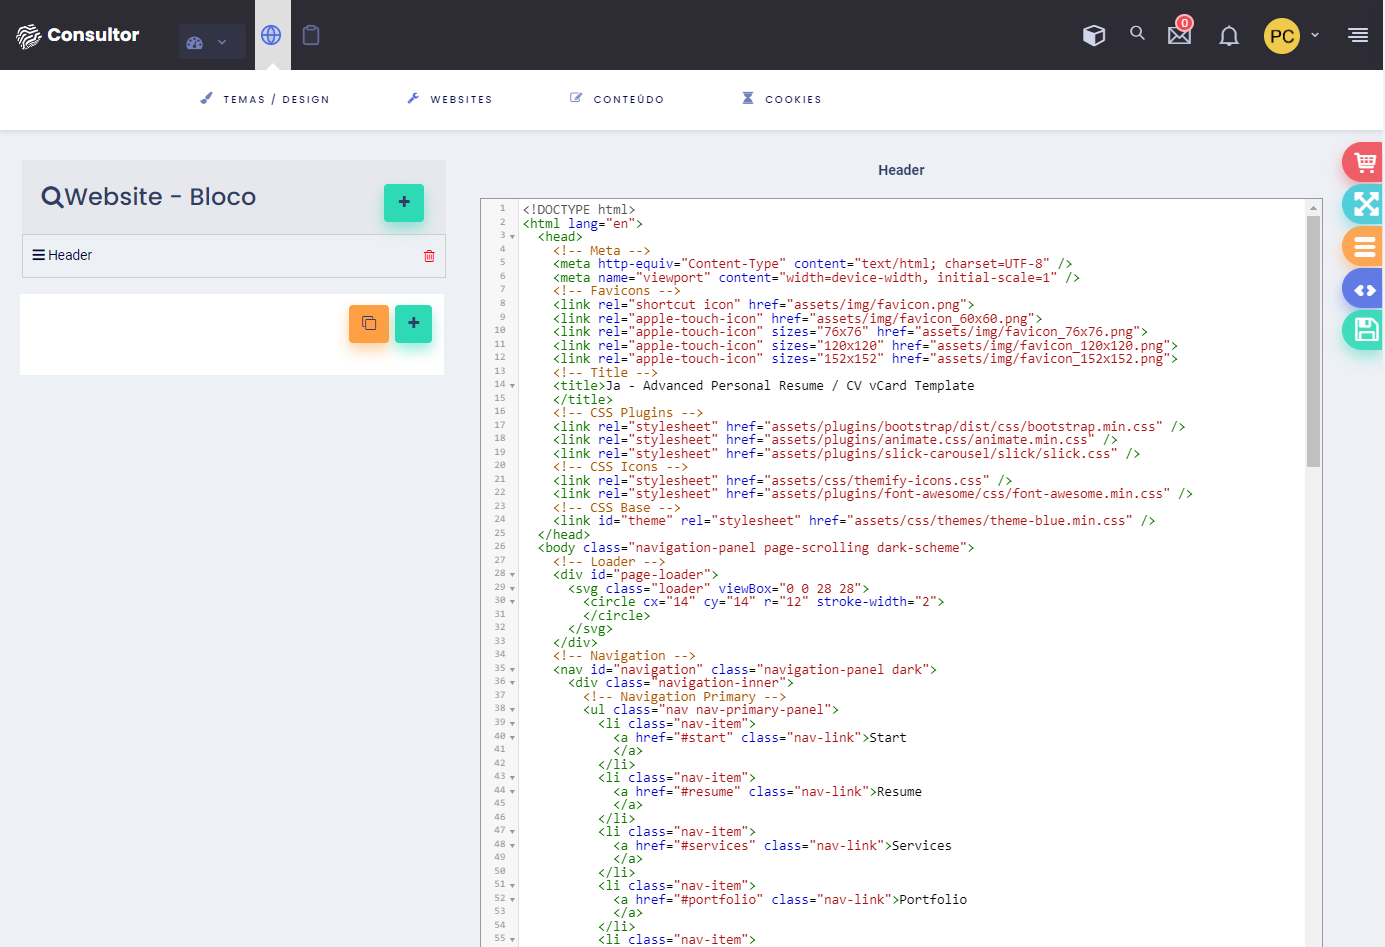Click the 'theme-blue.min.css' link line
The height and width of the screenshot is (947, 1385).
pos(855,521)
